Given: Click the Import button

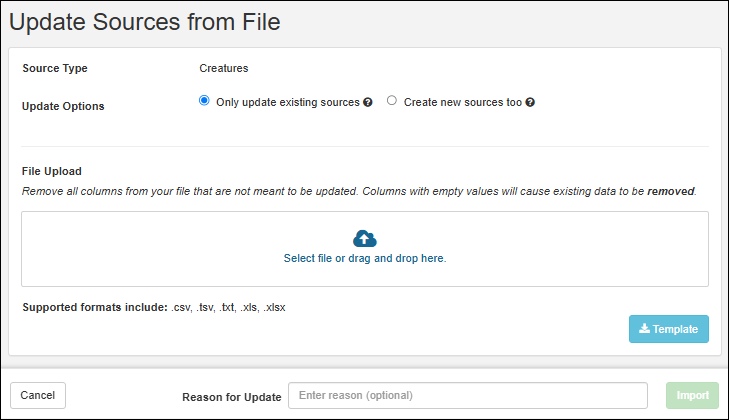Looking at the screenshot, I should coord(692,395).
